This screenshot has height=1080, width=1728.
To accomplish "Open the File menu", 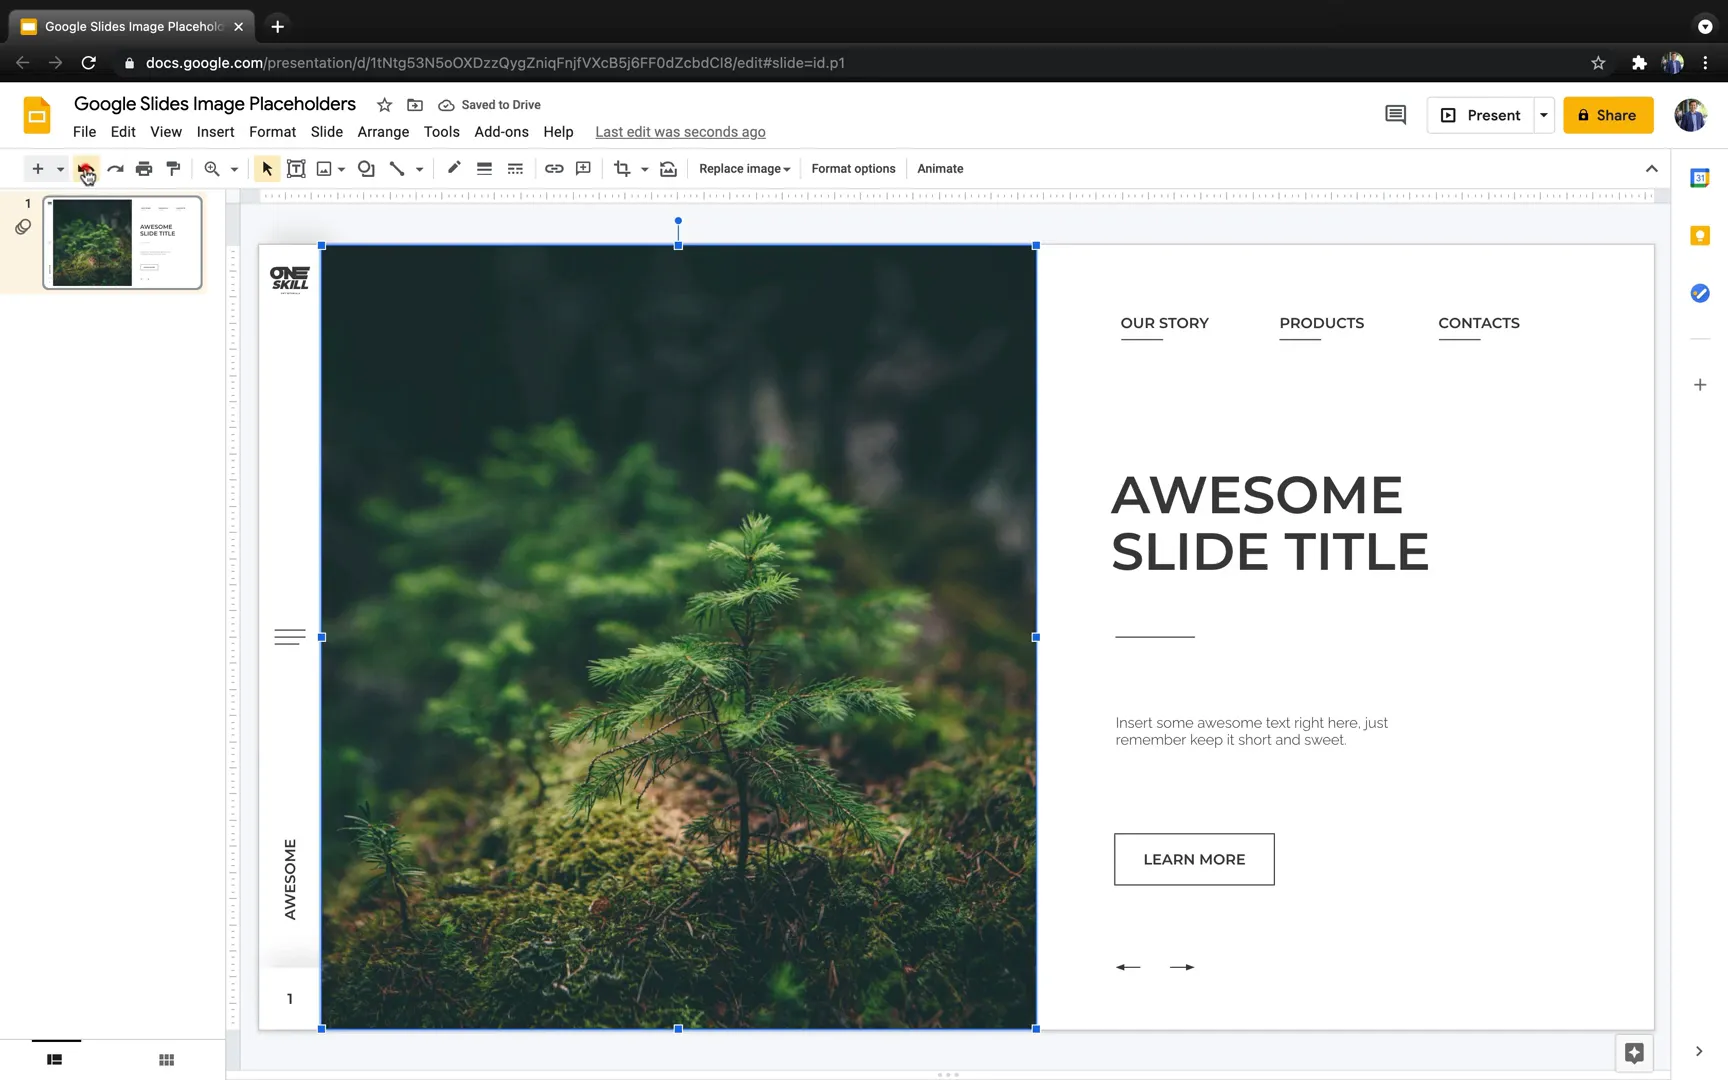I will coord(85,132).
